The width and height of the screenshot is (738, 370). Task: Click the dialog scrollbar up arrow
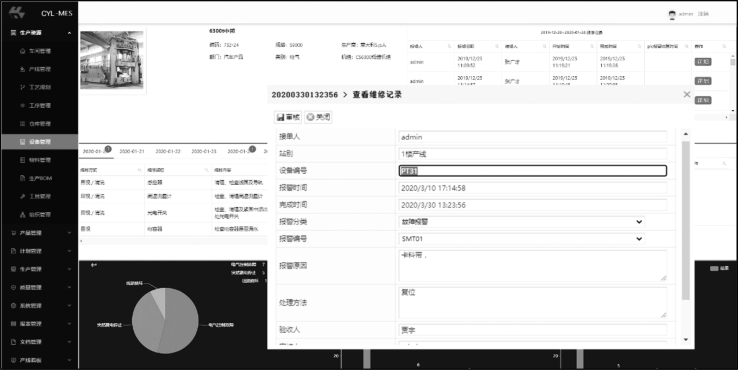click(x=686, y=134)
